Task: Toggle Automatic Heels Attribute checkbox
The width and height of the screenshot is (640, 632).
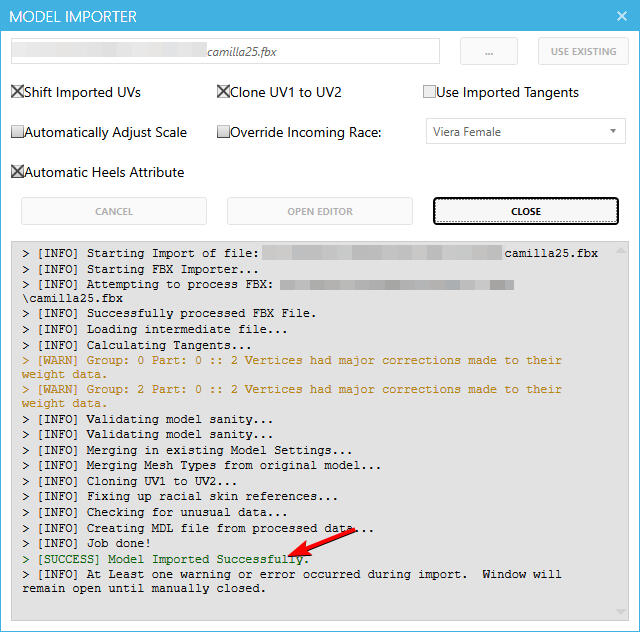Action: point(17,172)
